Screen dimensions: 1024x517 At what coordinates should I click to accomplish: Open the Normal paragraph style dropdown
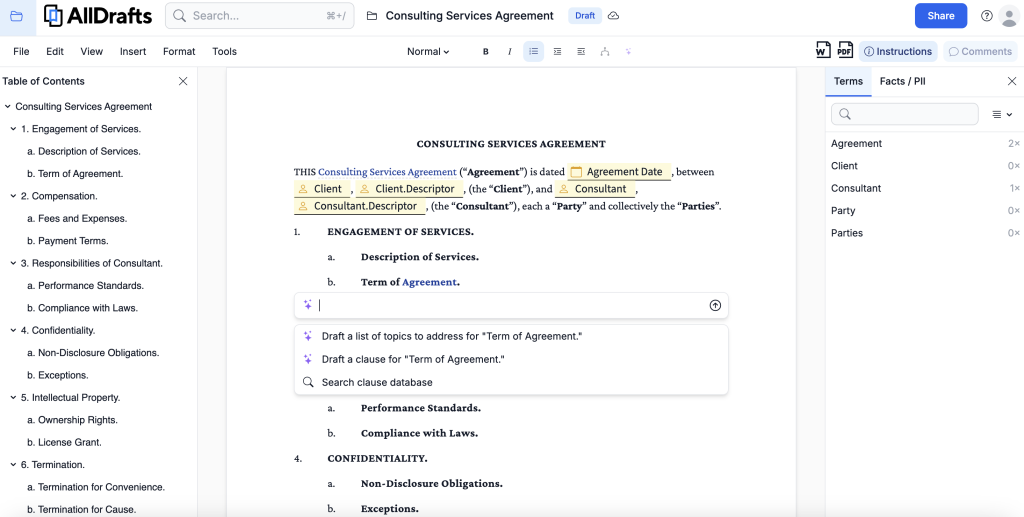[x=428, y=52]
